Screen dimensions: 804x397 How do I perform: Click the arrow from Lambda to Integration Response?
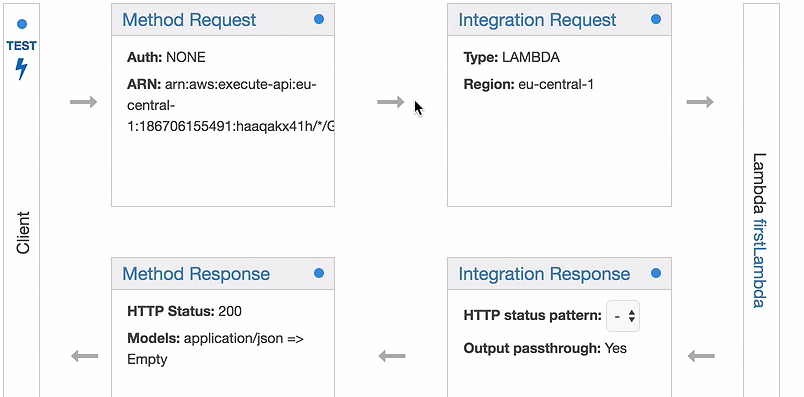[701, 355]
